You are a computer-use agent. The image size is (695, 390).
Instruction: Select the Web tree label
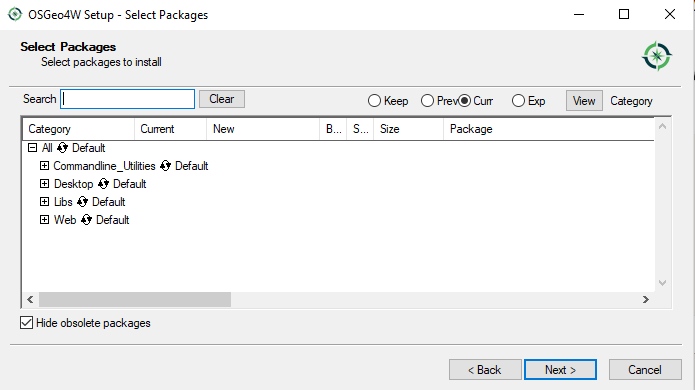coord(65,220)
